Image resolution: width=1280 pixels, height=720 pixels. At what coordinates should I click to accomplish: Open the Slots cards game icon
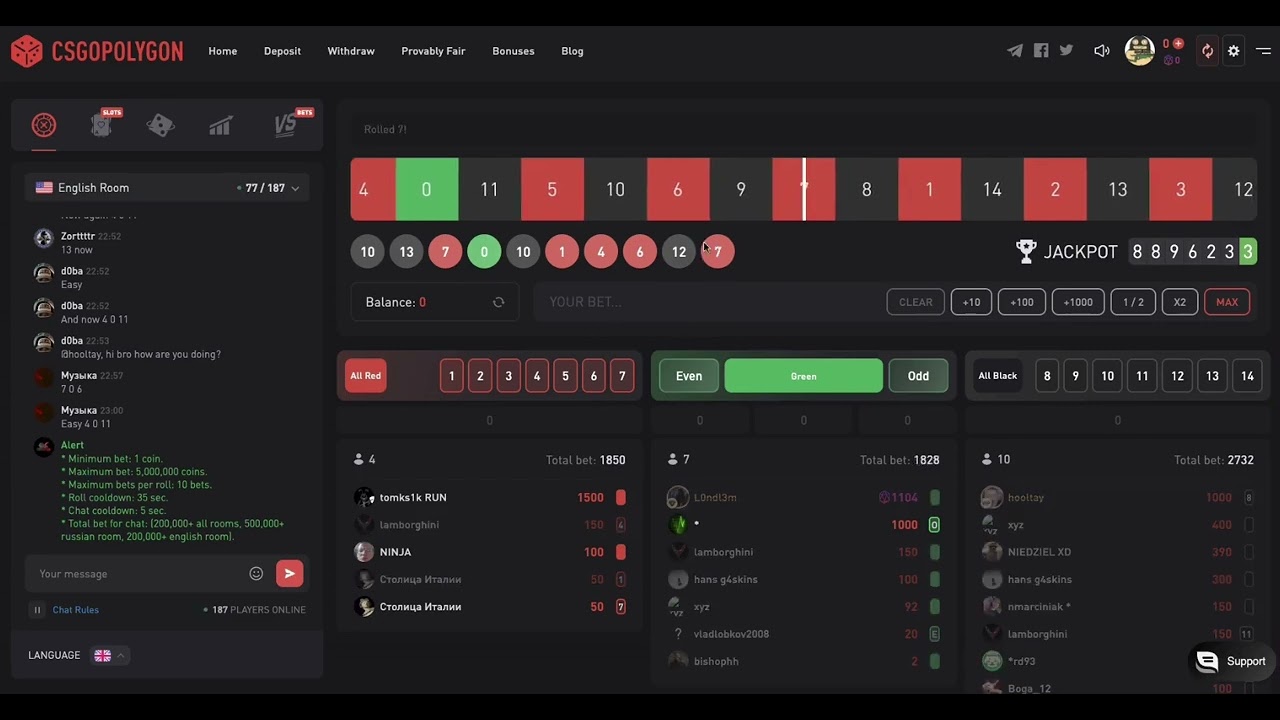tap(101, 125)
